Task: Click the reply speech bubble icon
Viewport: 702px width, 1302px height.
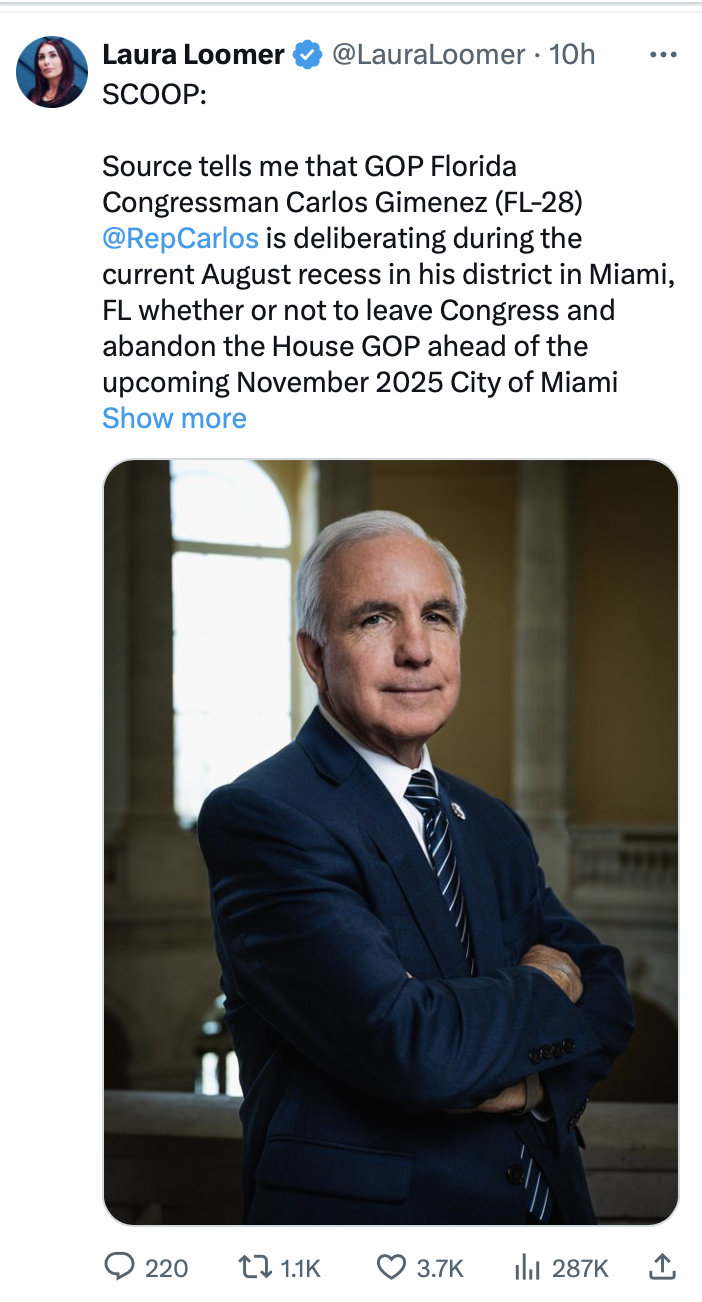Action: coord(120,1267)
